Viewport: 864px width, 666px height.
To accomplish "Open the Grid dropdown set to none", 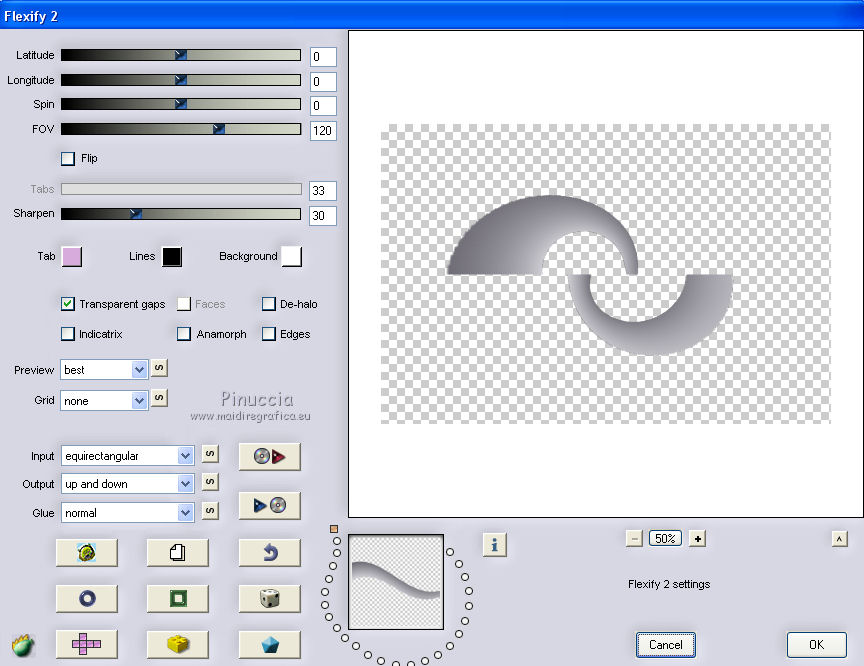I will tap(104, 400).
